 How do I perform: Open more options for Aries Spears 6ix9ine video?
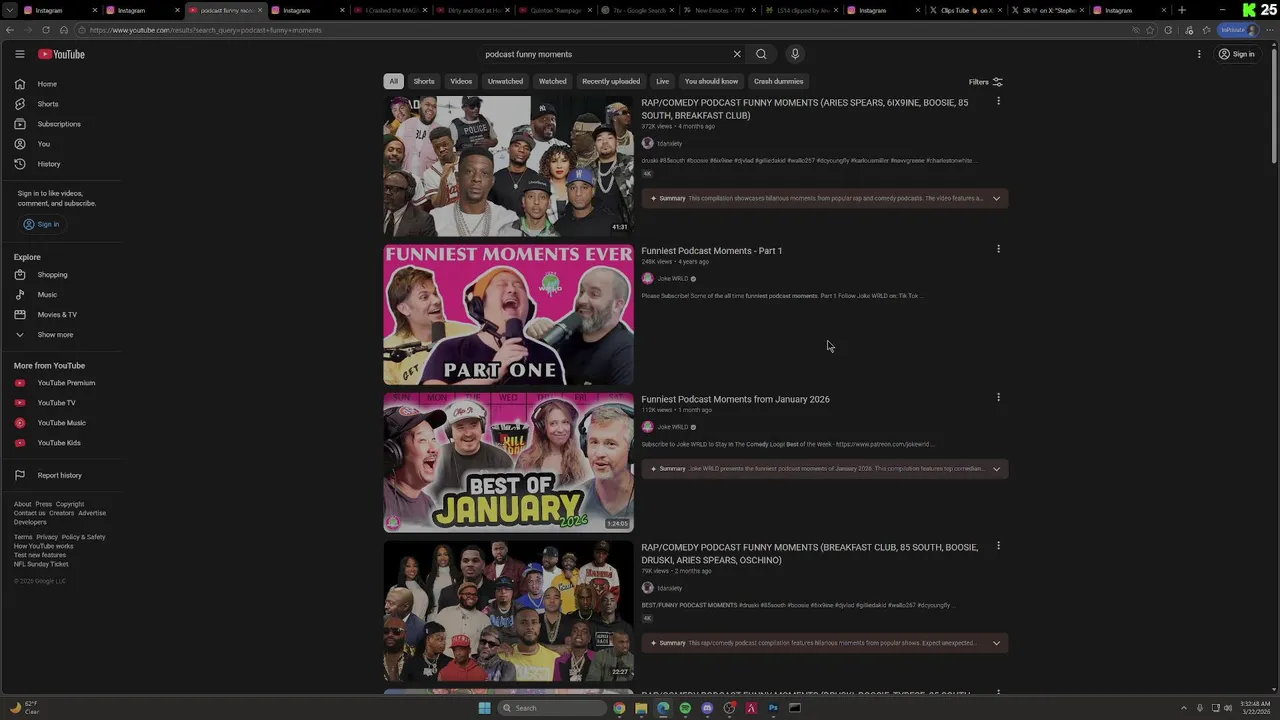tap(998, 101)
